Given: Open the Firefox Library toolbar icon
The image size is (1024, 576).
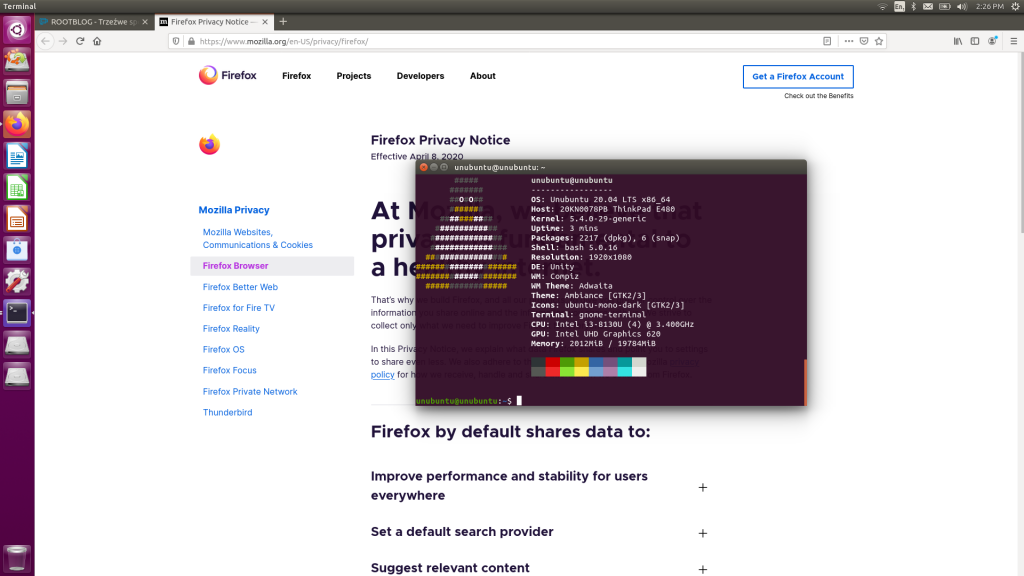Looking at the screenshot, I should [957, 41].
